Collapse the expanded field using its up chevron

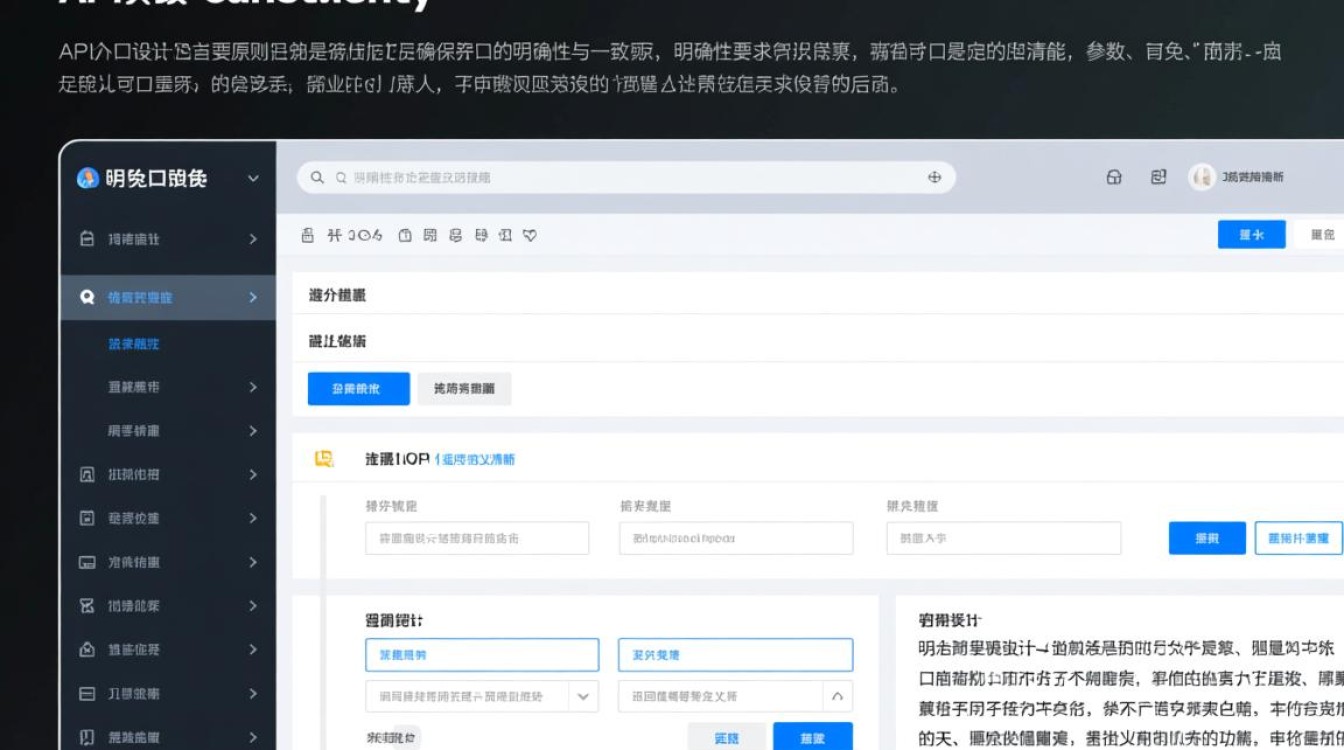pos(838,695)
